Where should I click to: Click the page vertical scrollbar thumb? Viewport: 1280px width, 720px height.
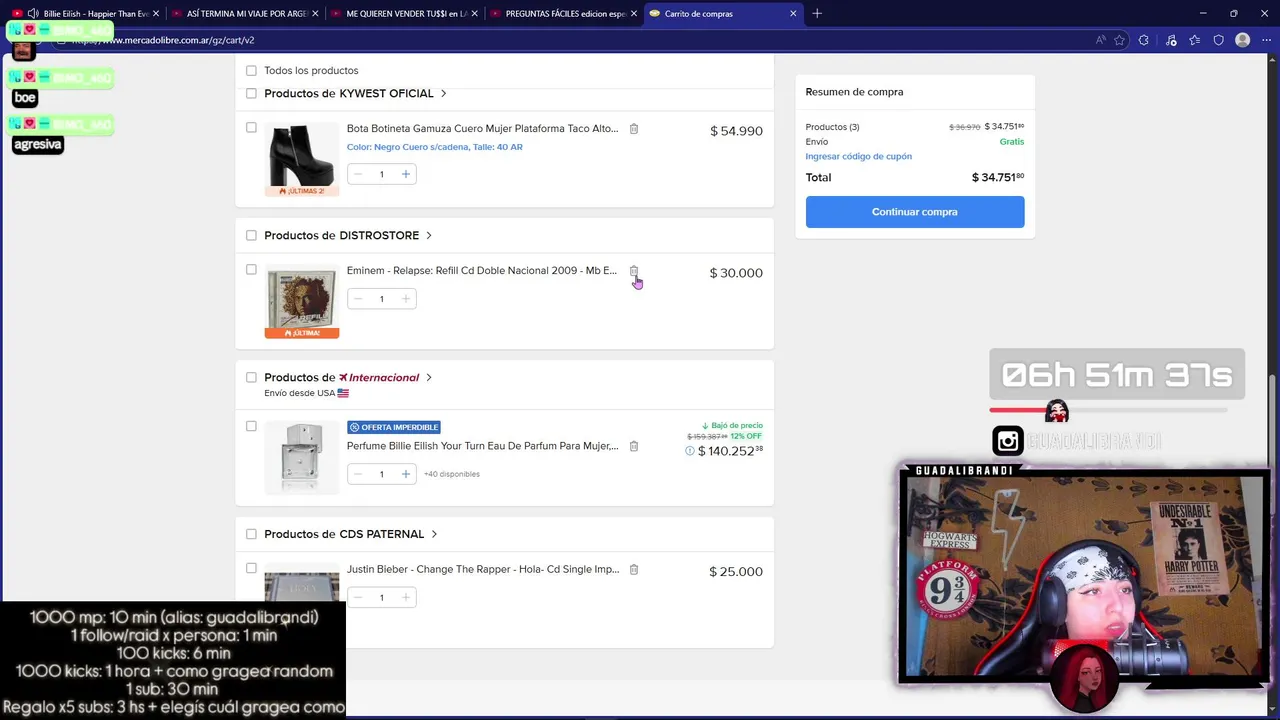pos(1273,445)
